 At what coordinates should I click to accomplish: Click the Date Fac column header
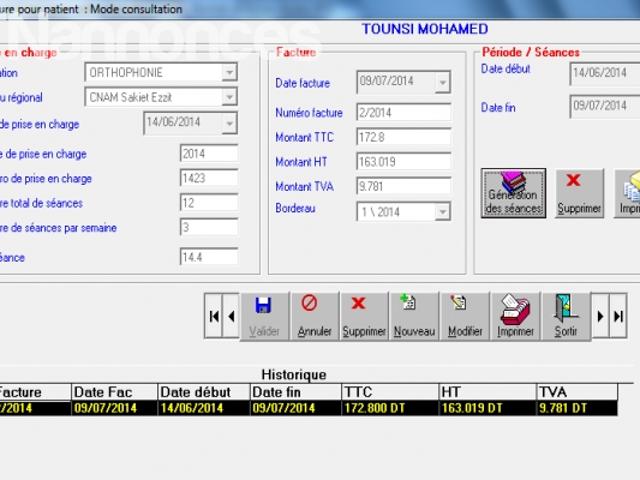(x=114, y=392)
